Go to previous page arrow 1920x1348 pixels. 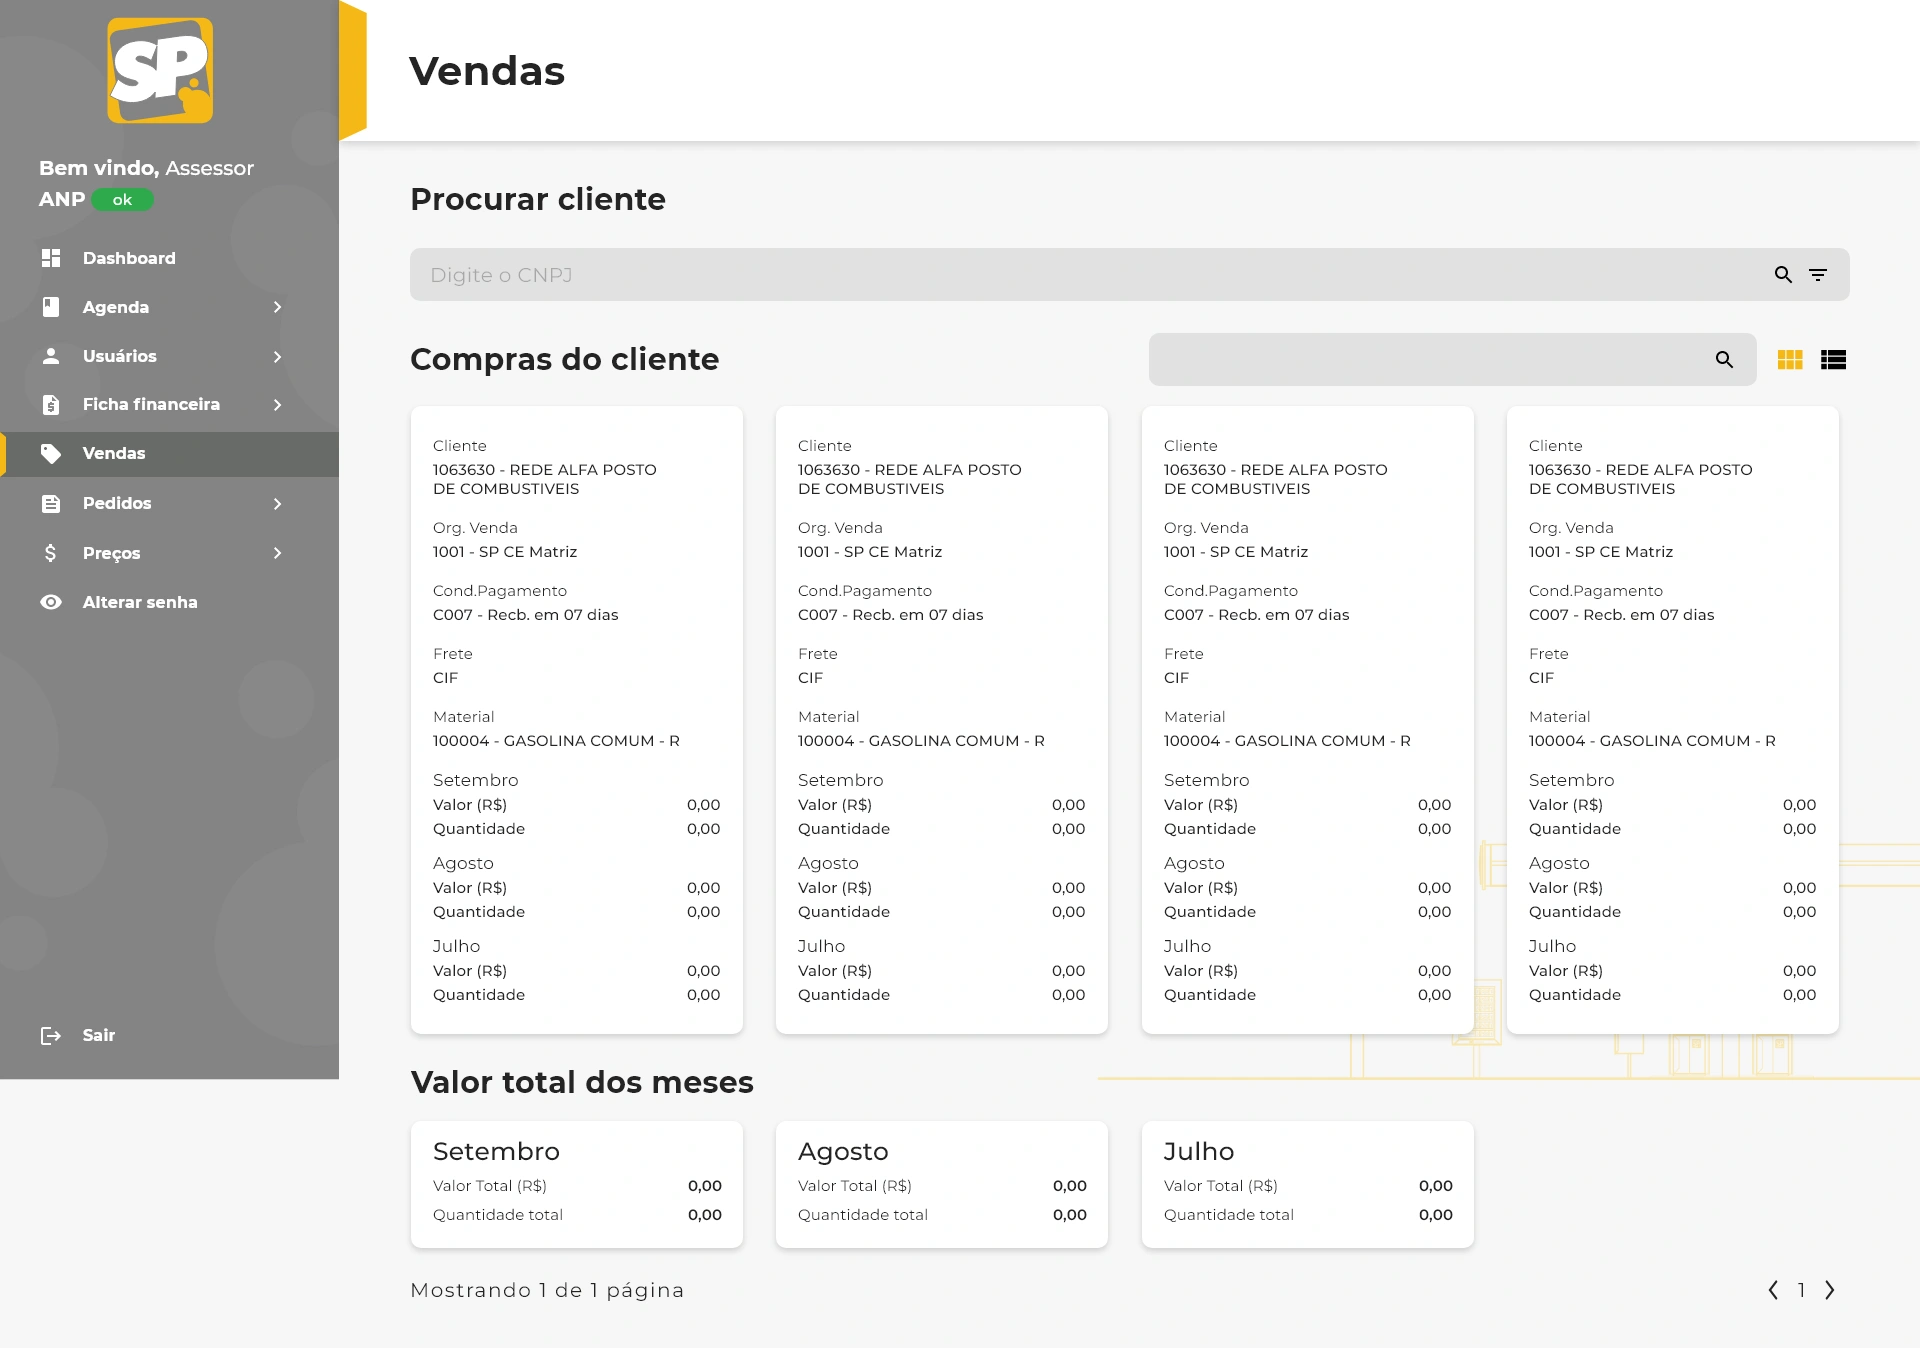(x=1773, y=1290)
